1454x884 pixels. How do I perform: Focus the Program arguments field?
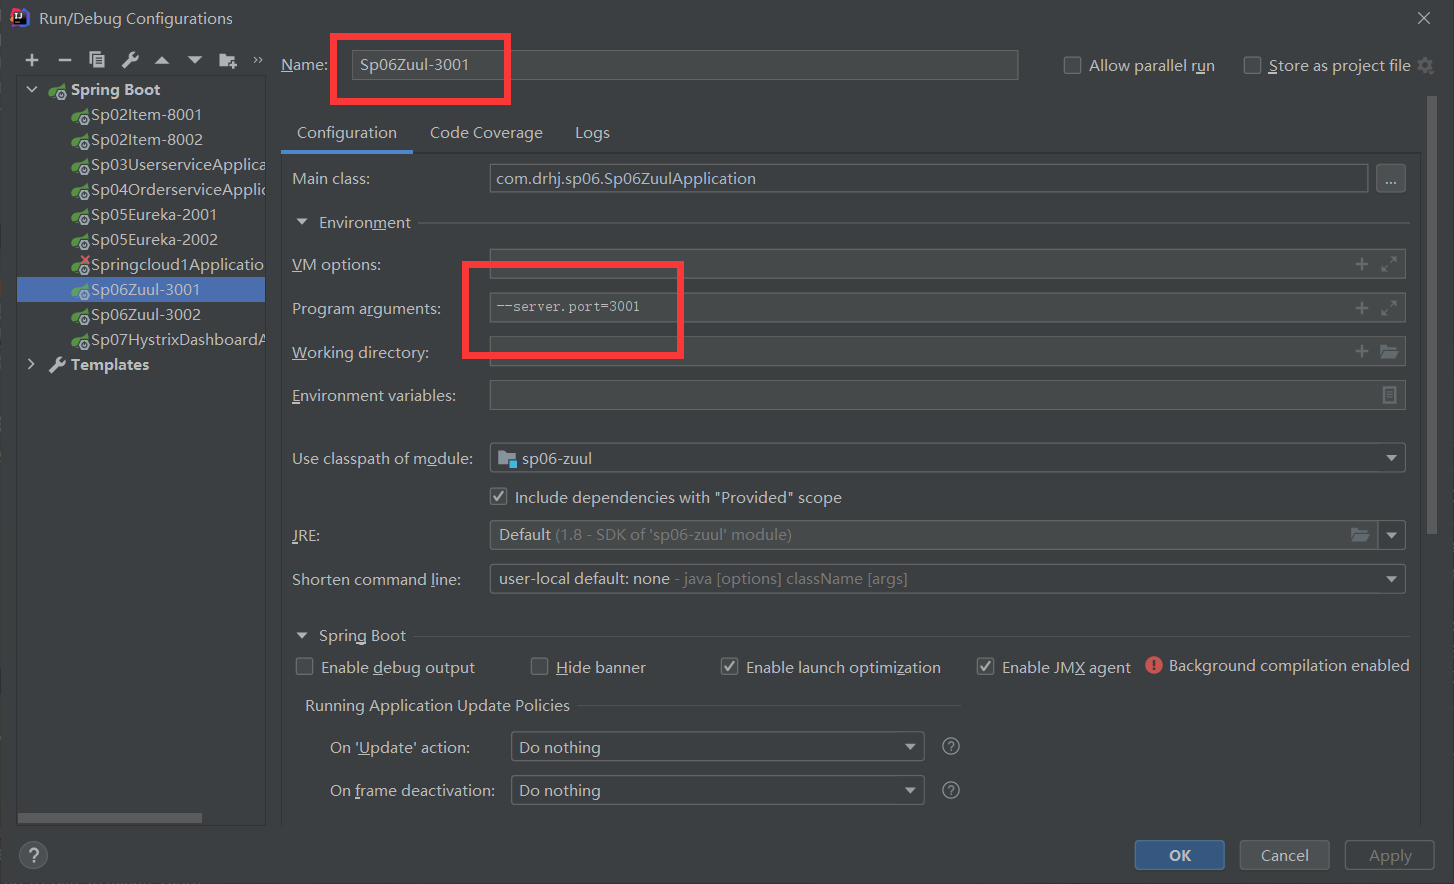[x=947, y=307]
